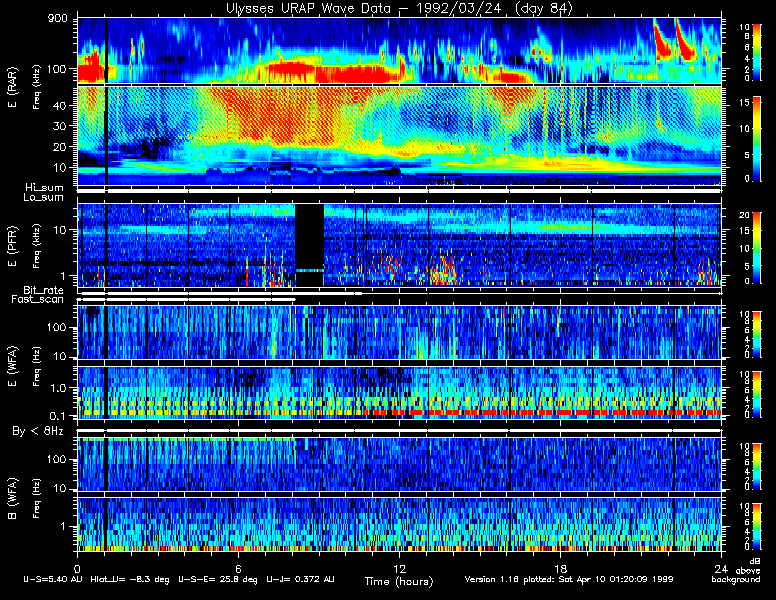776x600 pixels.
Task: Click the 'Time (hours)' axis title
Action: point(399,582)
